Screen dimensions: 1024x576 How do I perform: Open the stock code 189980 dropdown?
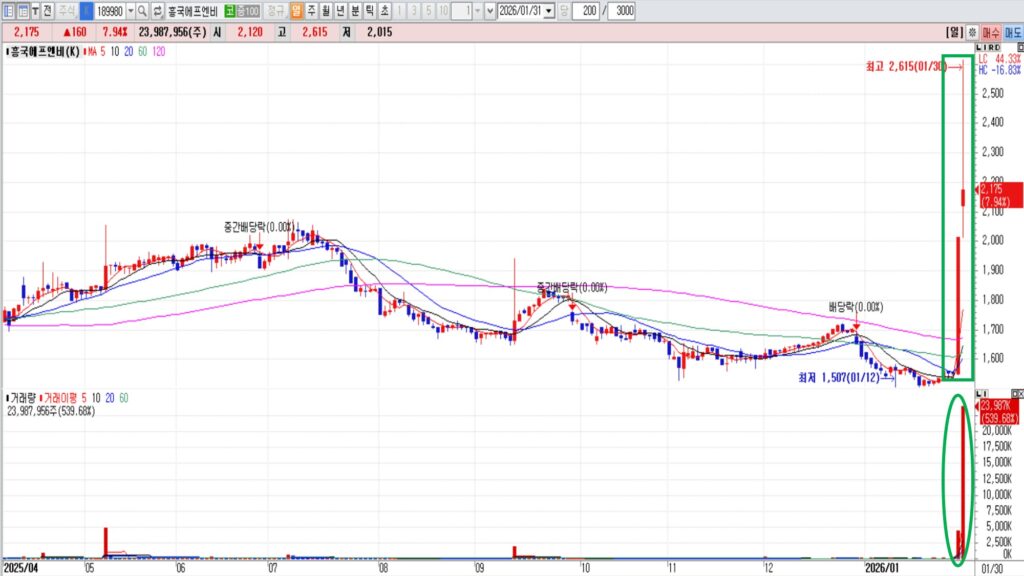(x=130, y=10)
